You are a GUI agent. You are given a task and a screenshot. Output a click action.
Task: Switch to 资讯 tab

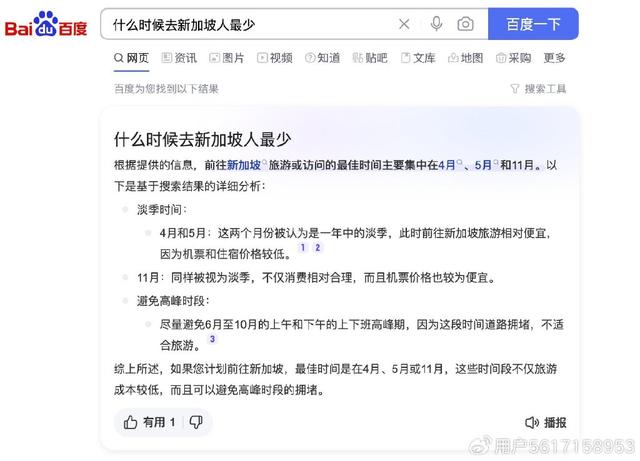pos(179,58)
